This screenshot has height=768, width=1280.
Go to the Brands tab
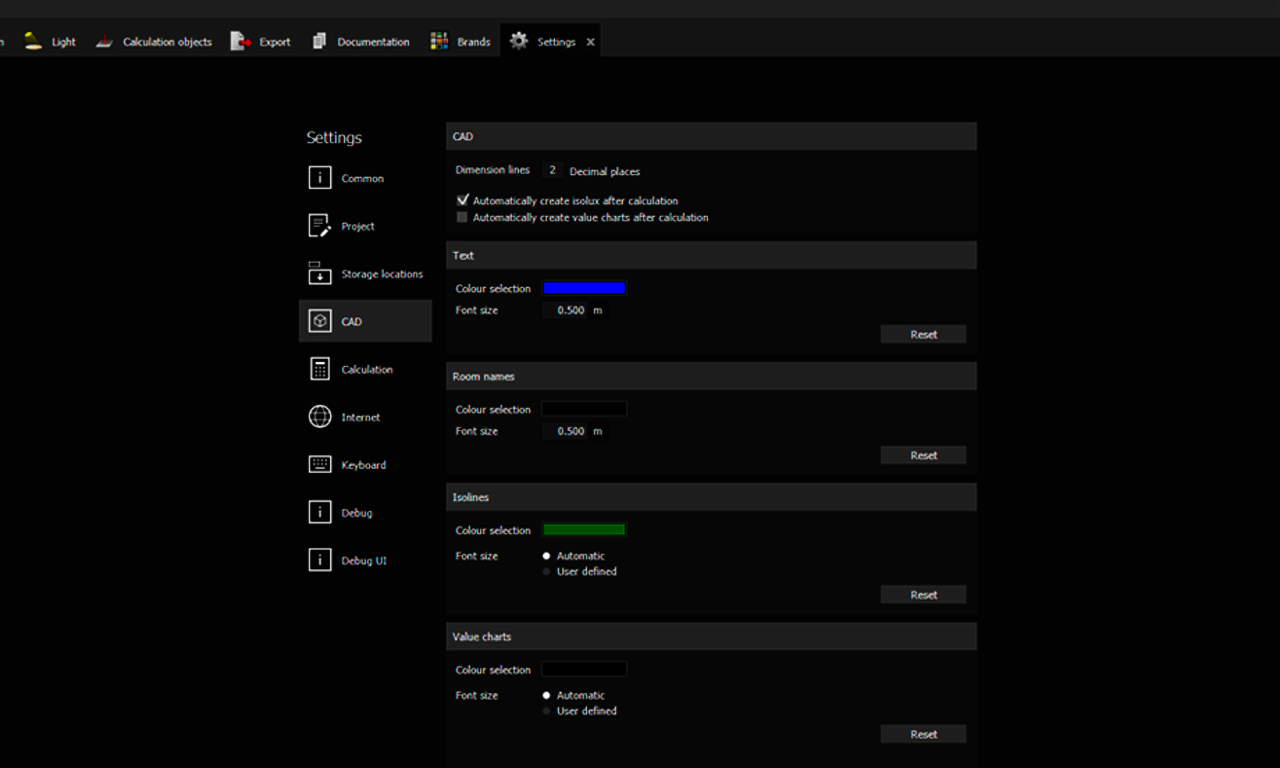(x=461, y=42)
